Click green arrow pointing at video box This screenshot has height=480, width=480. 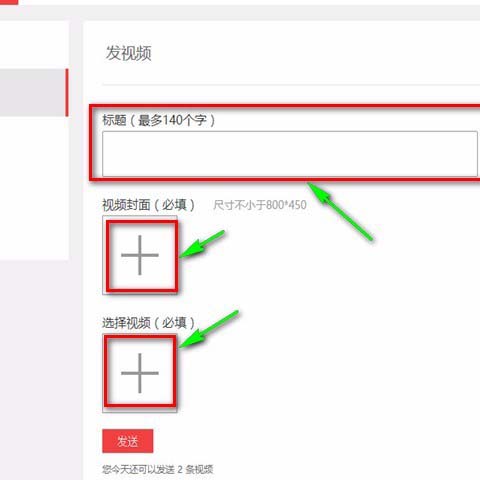pyautogui.click(x=209, y=329)
